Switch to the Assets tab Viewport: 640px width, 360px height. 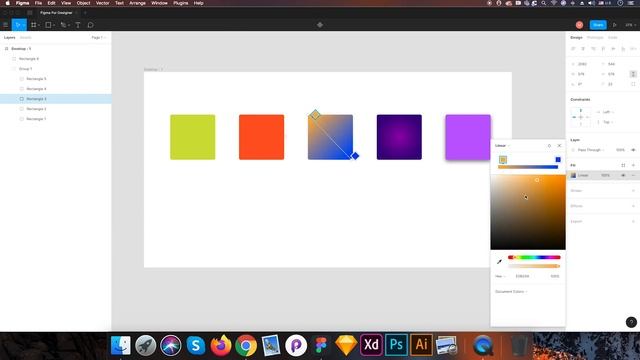(25, 38)
